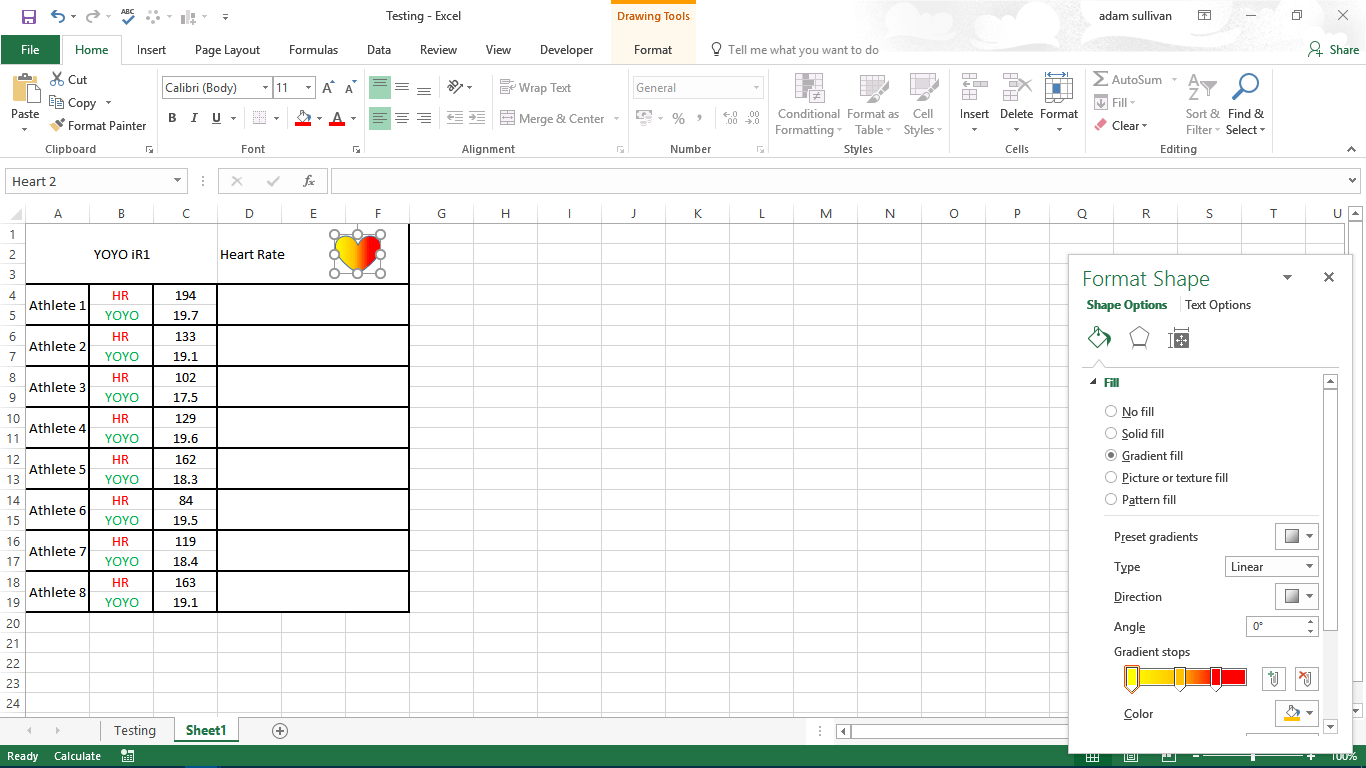Open the Fill & Line bucket icon
1366x768 pixels.
coord(1099,338)
